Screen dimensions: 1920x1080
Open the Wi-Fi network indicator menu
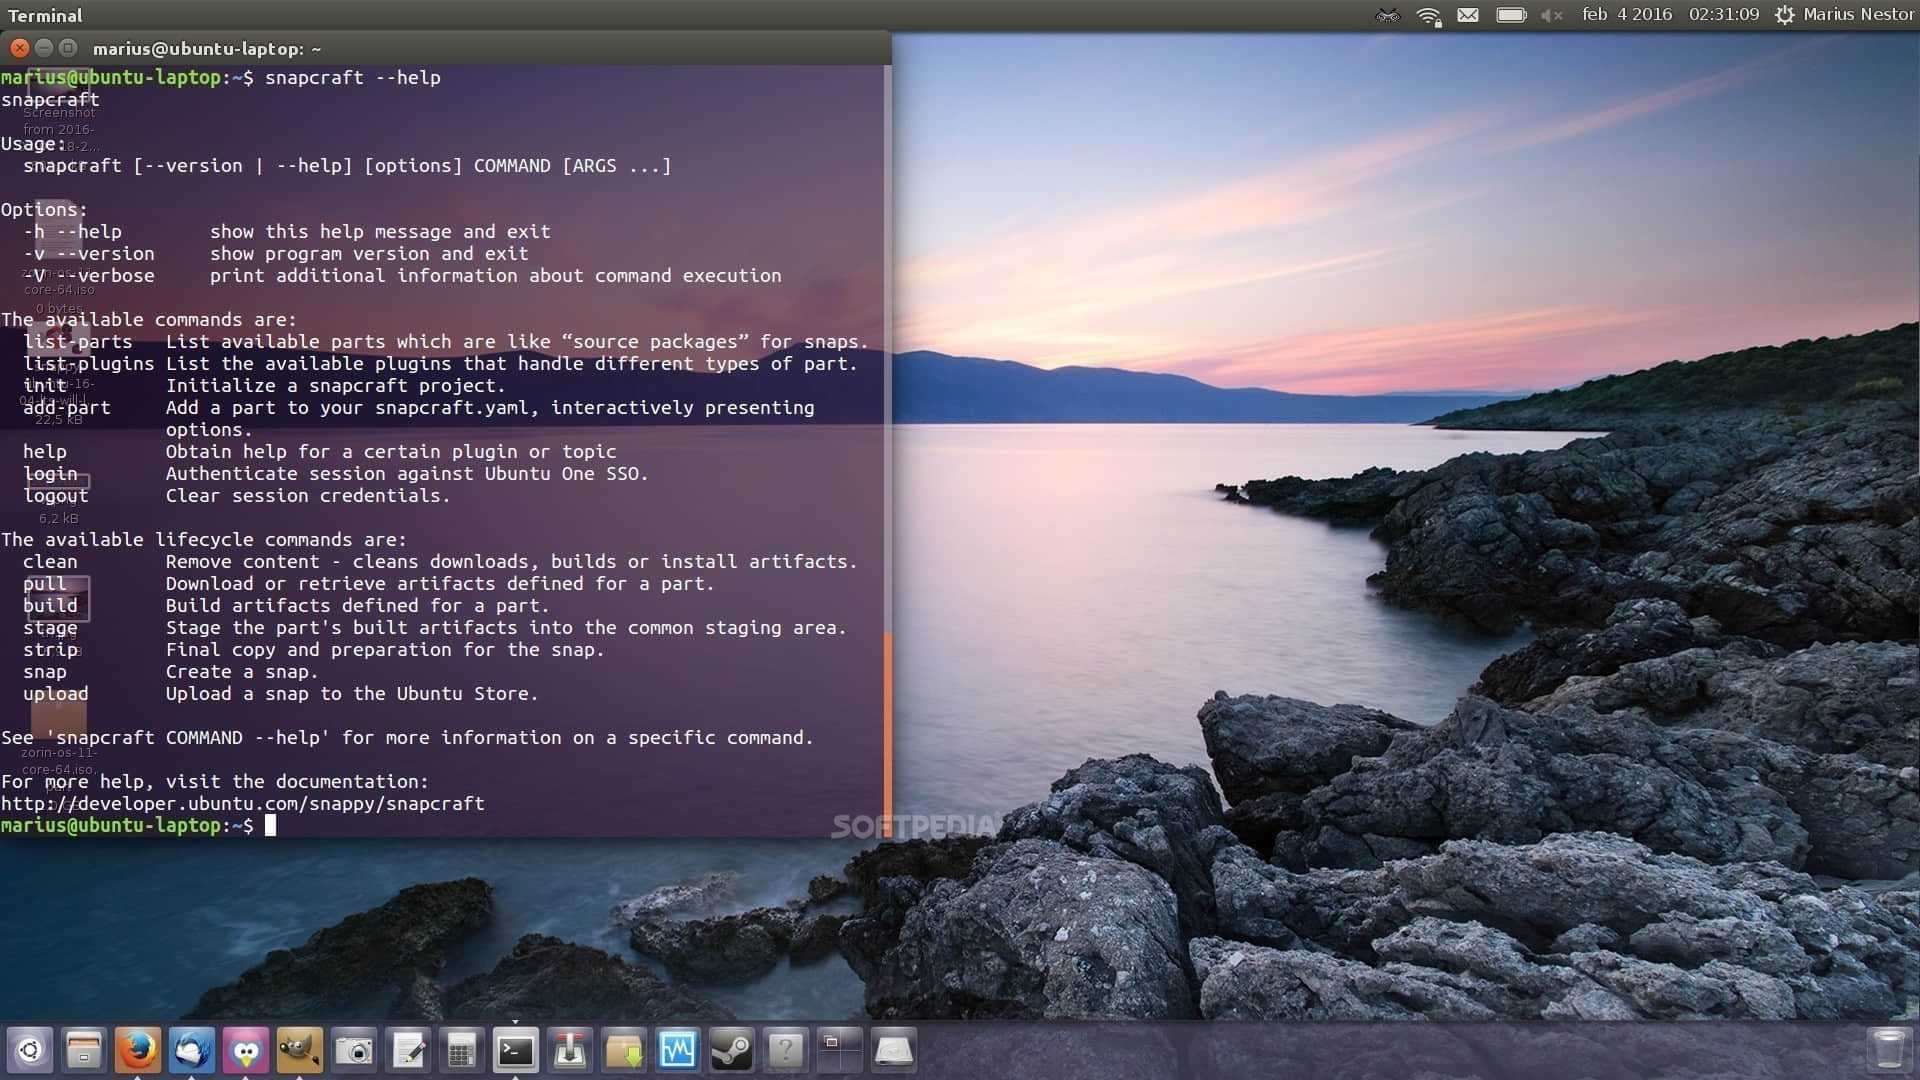point(1425,15)
